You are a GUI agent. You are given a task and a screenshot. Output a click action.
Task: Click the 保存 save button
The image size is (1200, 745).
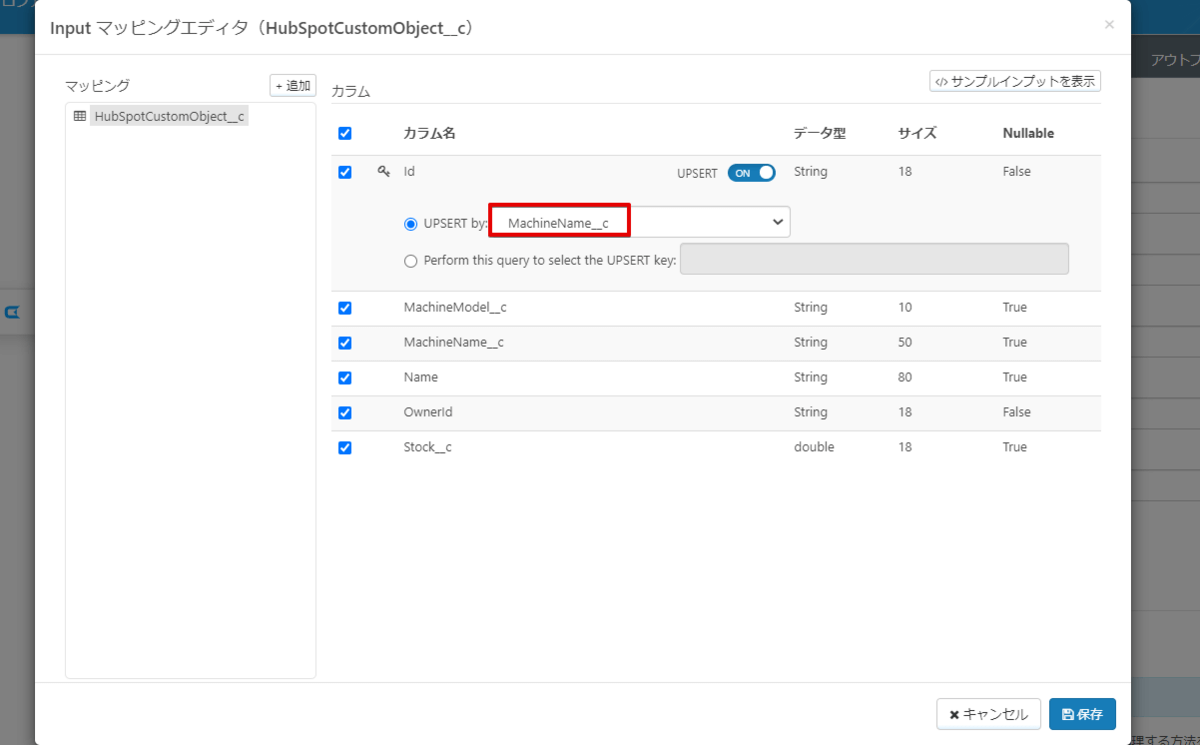[1082, 714]
